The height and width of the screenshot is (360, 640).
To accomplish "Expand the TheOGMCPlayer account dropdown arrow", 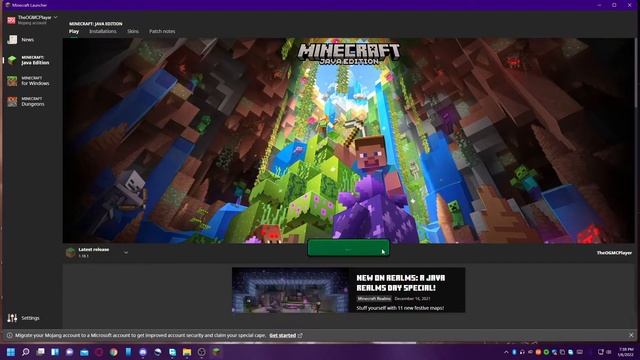I will click(56, 18).
